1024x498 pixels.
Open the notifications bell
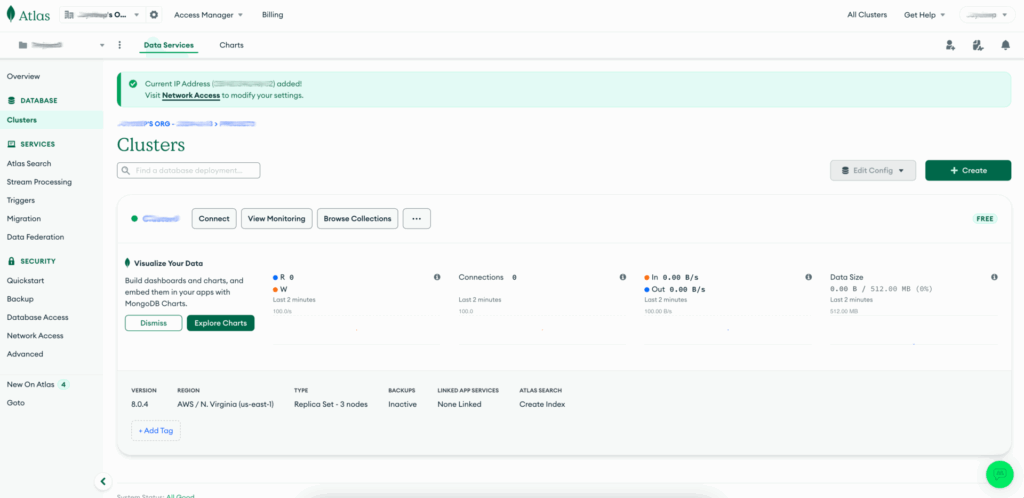click(x=1006, y=45)
